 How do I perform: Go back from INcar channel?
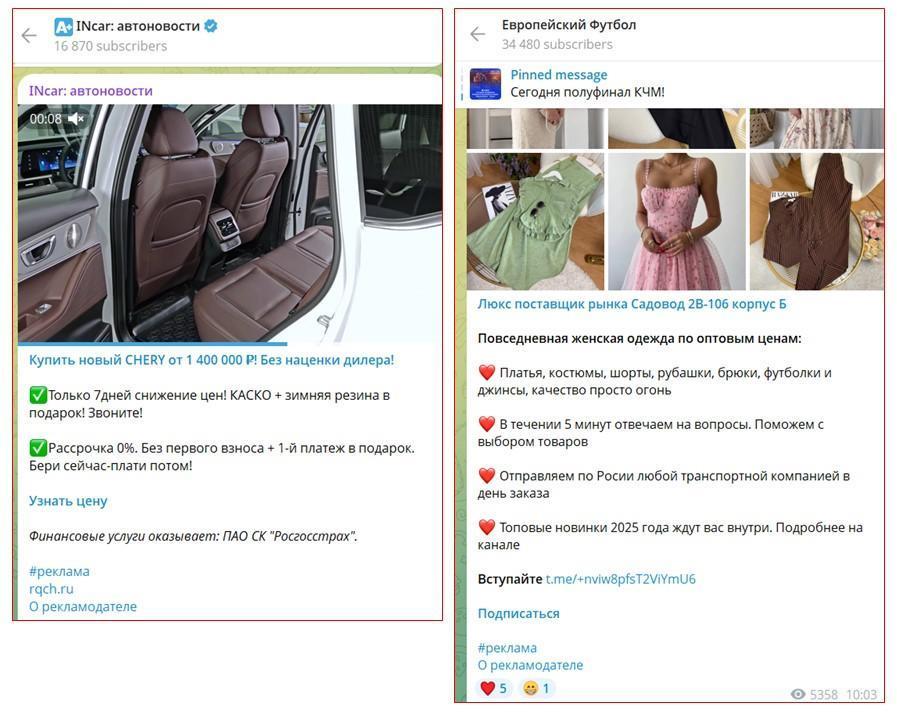coord(29,35)
